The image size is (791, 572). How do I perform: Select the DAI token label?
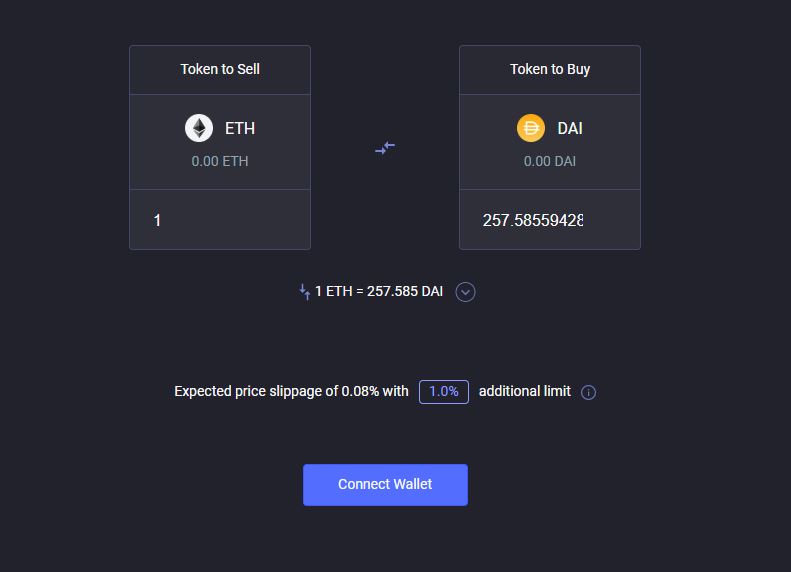(570, 128)
